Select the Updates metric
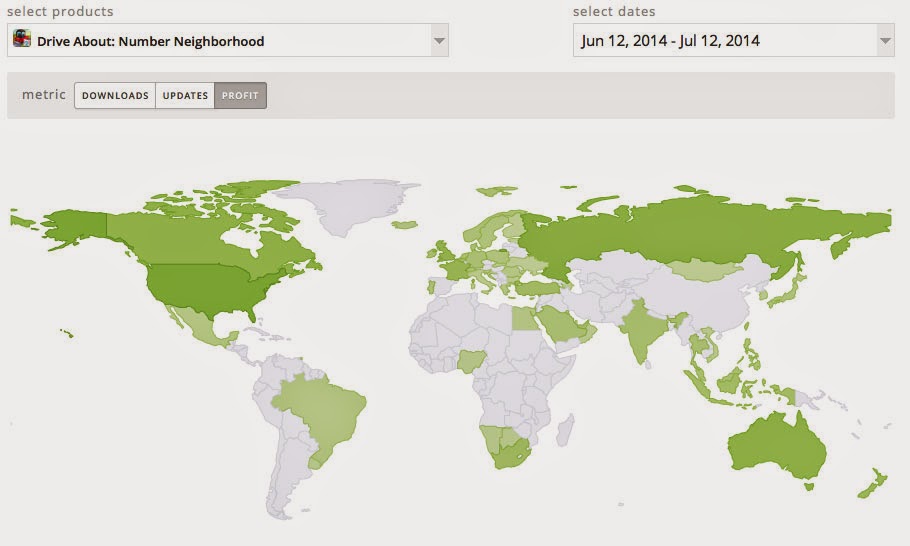The width and height of the screenshot is (910, 546). (x=185, y=96)
